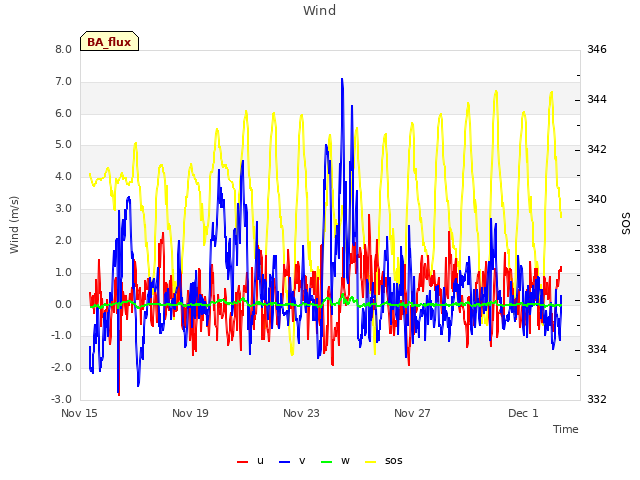Select the 'sos' legend label

click(394, 460)
